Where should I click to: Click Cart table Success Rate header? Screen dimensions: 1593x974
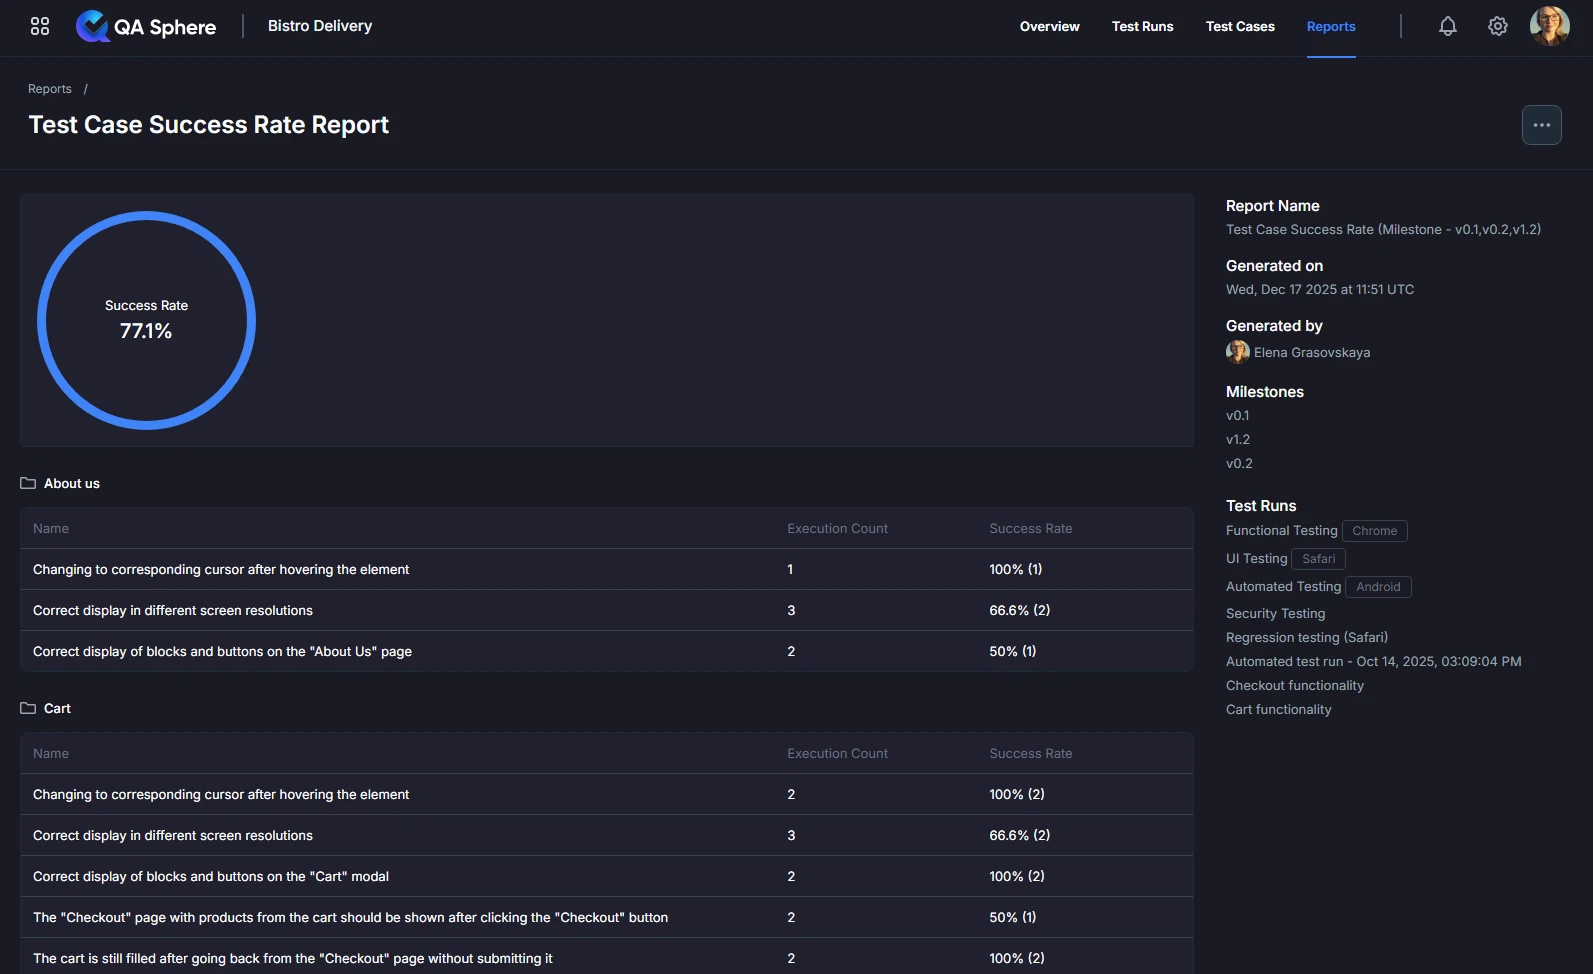[x=1030, y=753]
